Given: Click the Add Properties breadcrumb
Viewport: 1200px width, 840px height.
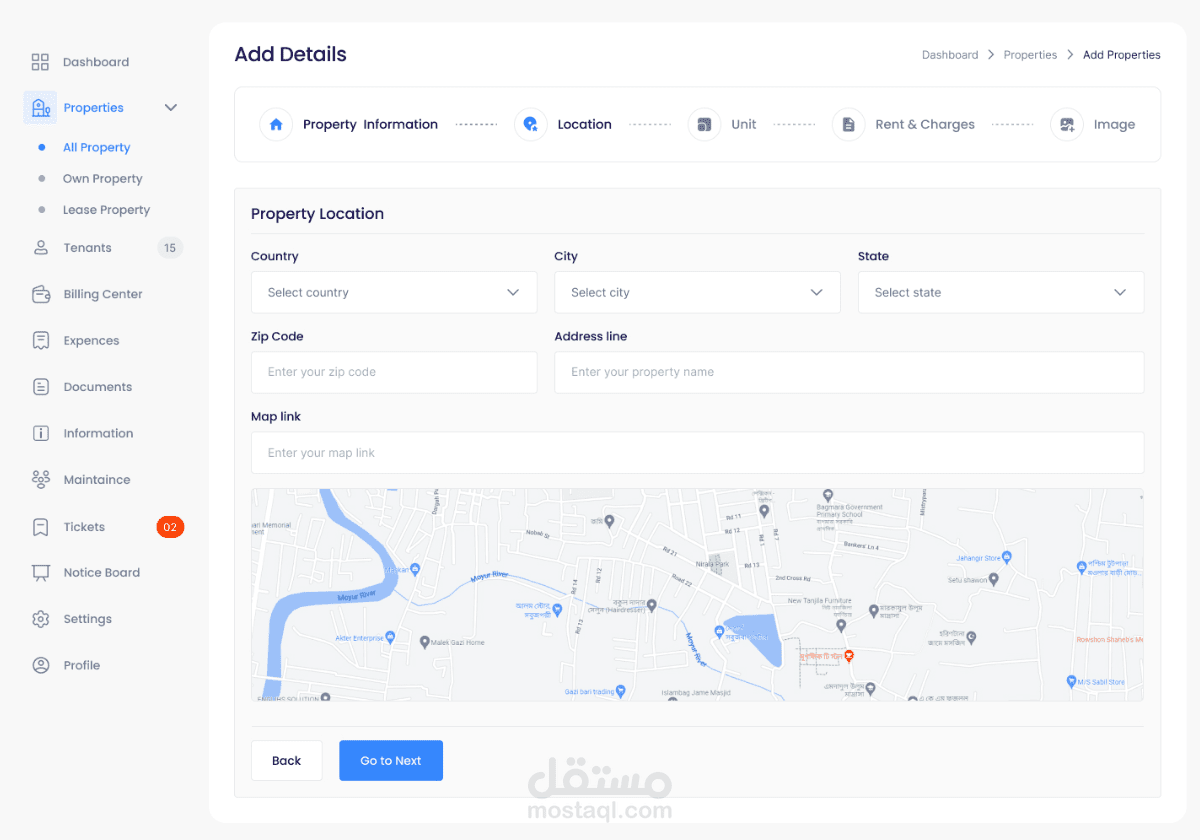Looking at the screenshot, I should pyautogui.click(x=1122, y=55).
